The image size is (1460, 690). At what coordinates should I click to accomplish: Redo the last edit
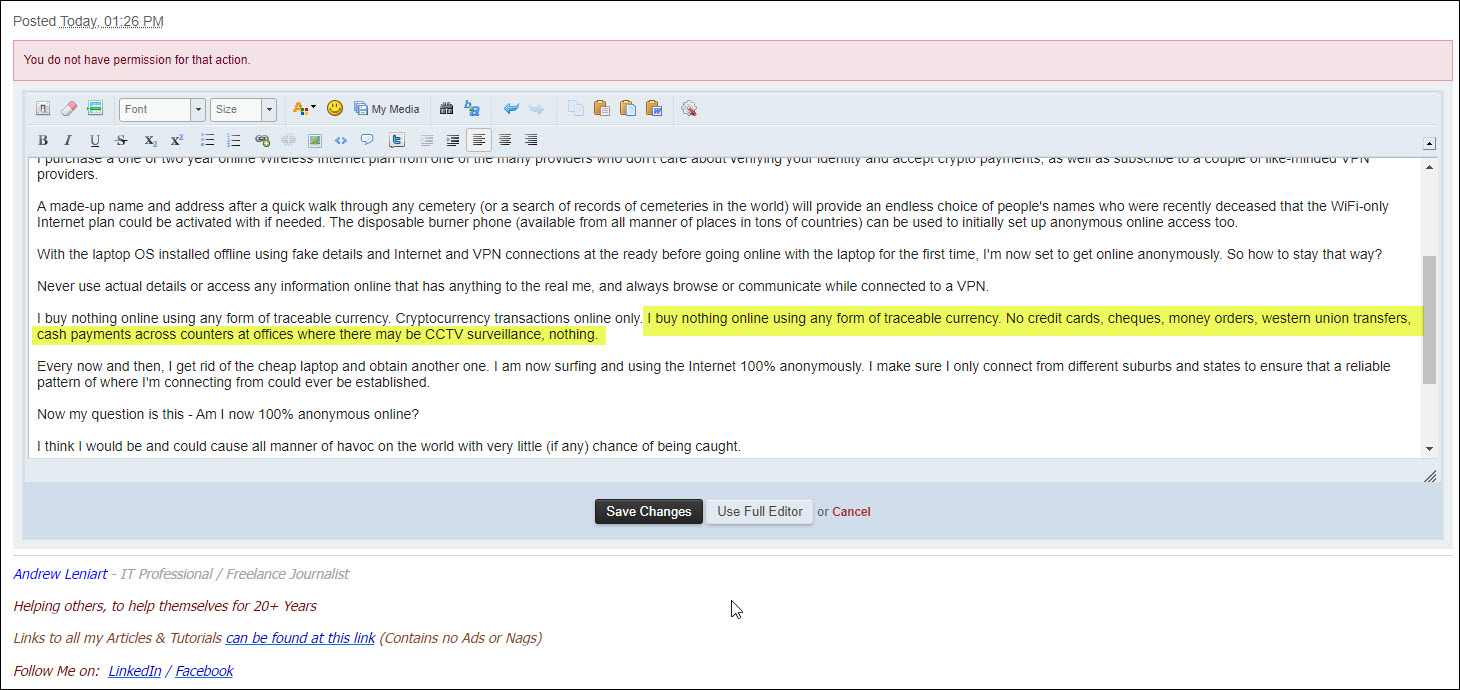pos(537,109)
